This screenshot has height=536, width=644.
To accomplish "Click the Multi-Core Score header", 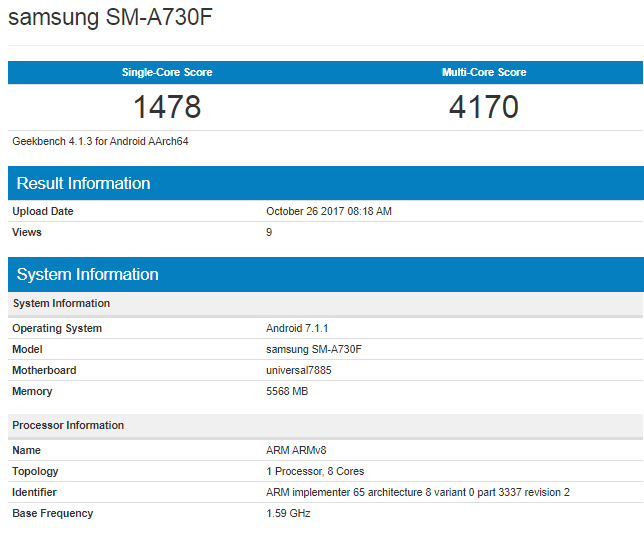I will click(x=484, y=72).
